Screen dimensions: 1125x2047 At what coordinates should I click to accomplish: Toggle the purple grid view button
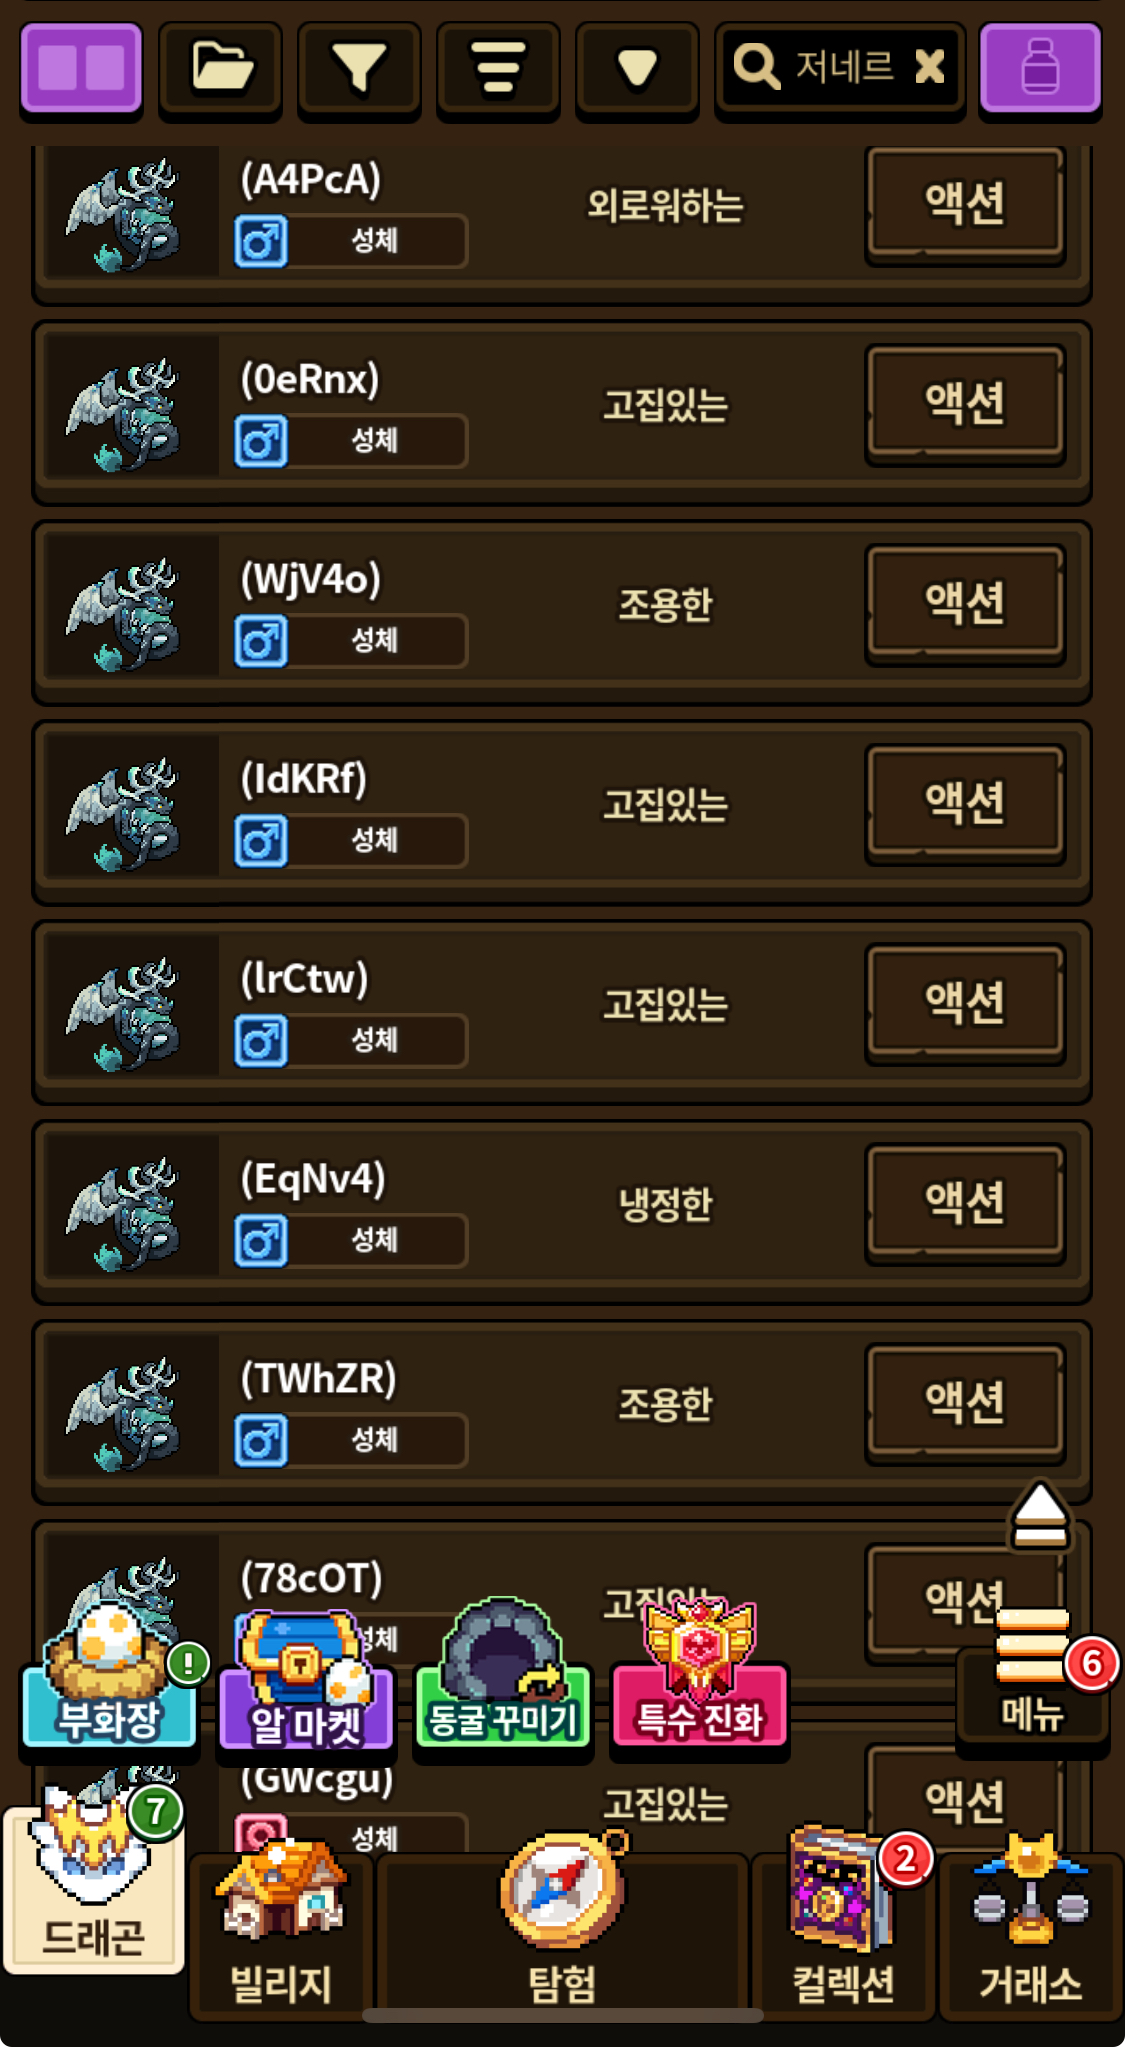tap(81, 68)
